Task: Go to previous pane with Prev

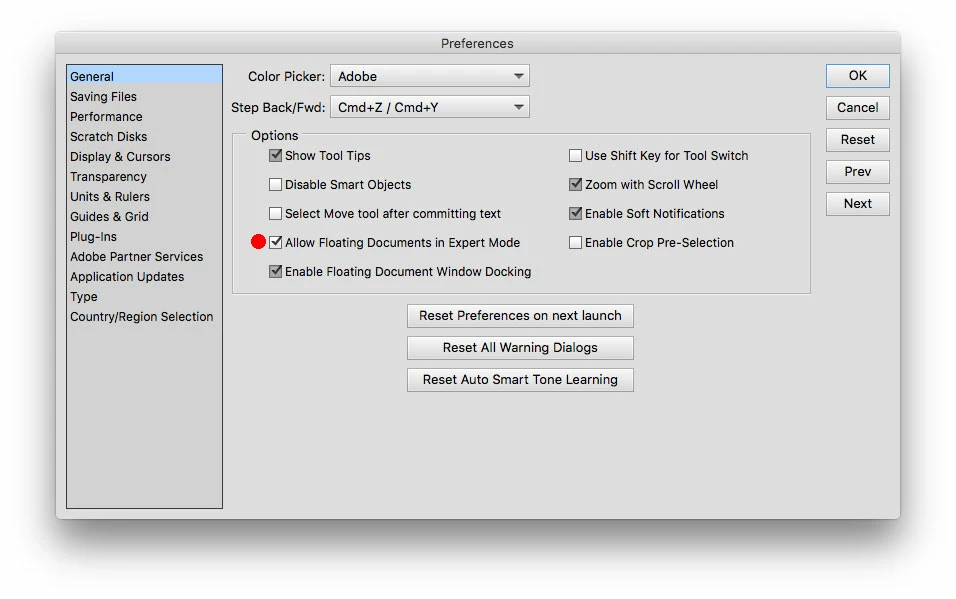Action: 857,172
